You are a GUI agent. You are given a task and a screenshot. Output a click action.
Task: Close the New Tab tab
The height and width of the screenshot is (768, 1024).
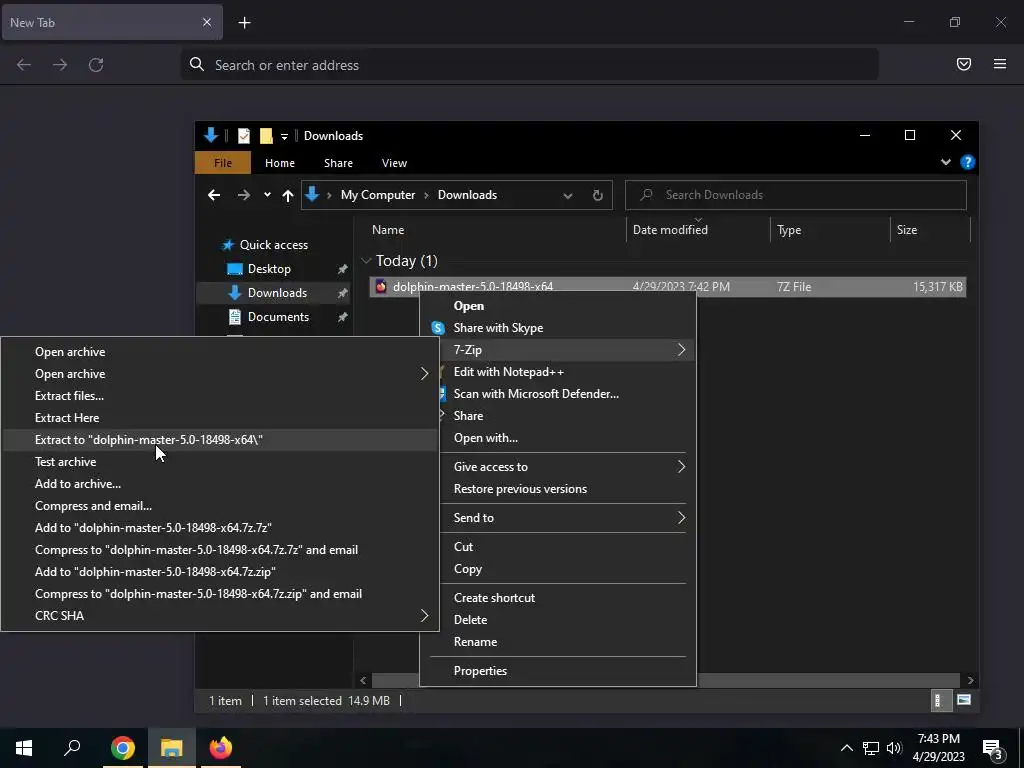[207, 22]
